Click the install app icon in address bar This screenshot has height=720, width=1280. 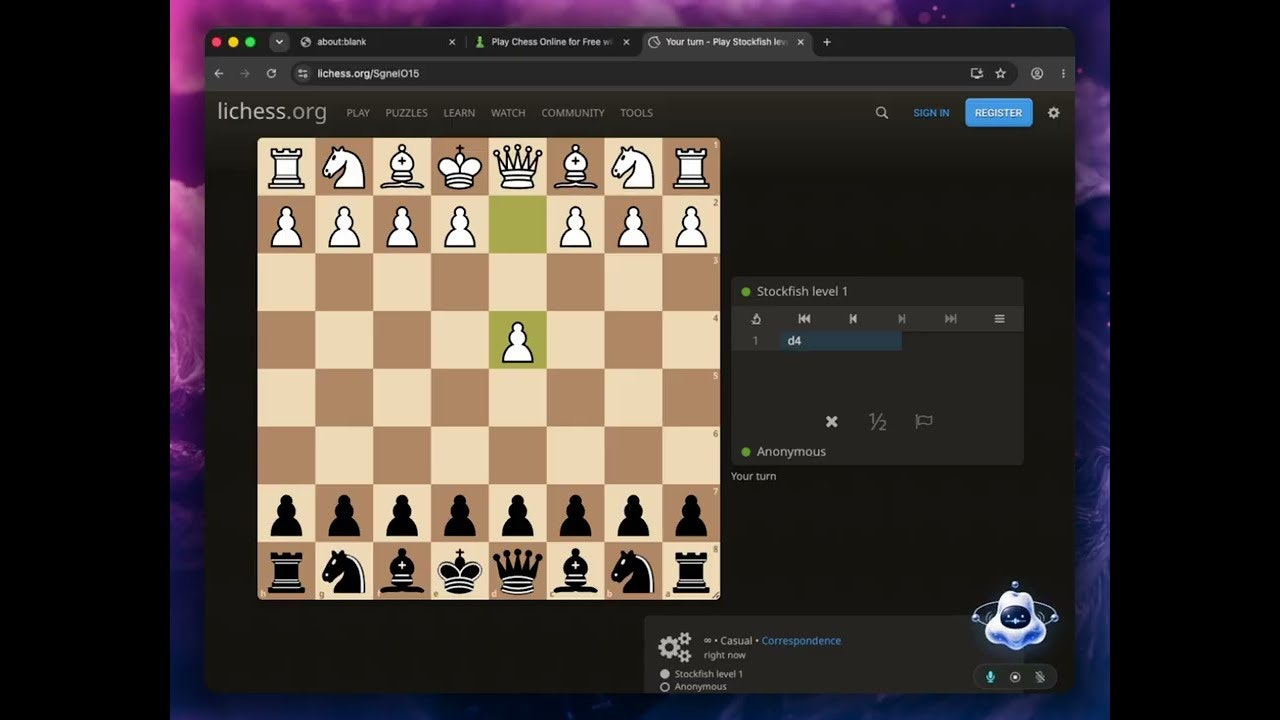[977, 73]
